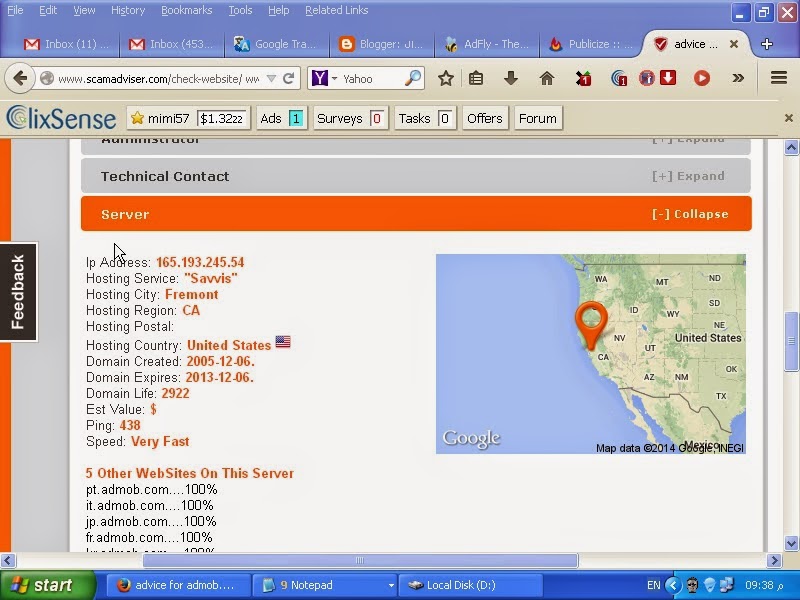
Task: Switch to the Google Translate tab
Action: coord(276,44)
